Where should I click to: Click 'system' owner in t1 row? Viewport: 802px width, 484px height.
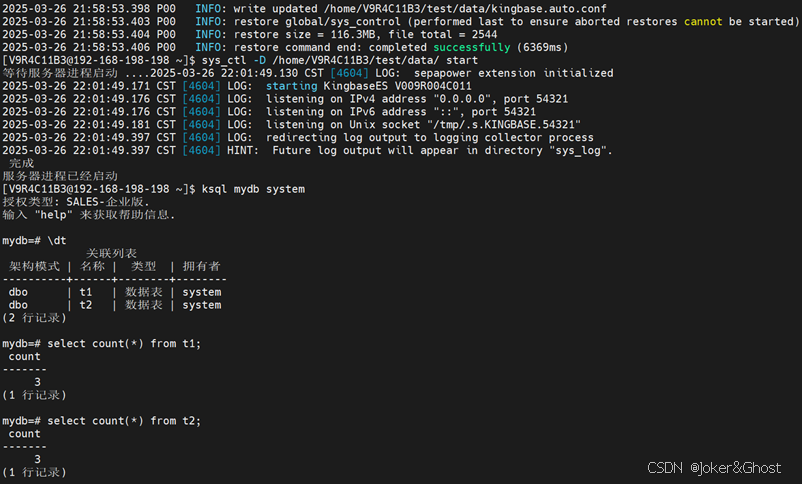click(202, 292)
